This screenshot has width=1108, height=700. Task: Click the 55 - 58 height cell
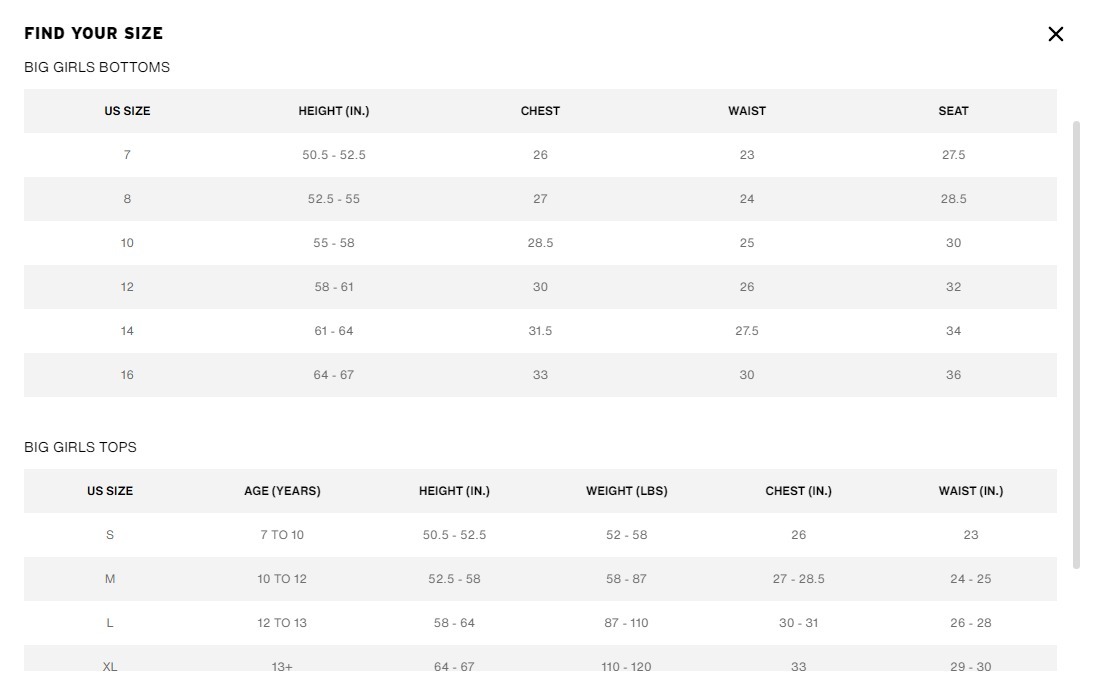(x=334, y=243)
